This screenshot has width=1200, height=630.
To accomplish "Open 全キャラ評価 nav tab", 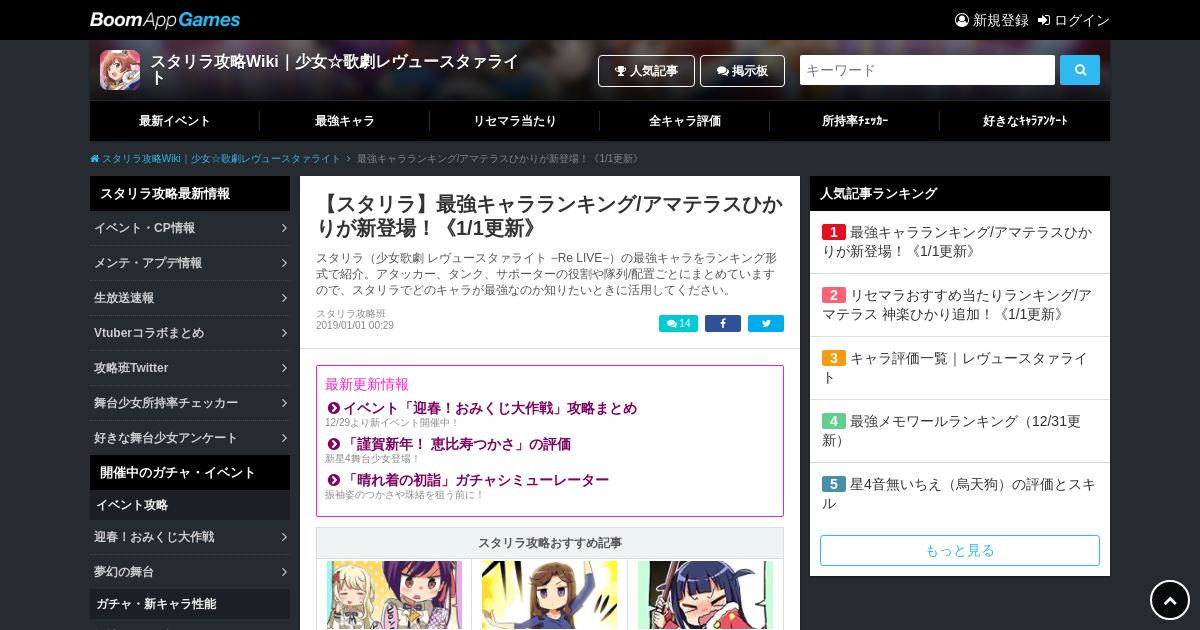I will [x=685, y=121].
